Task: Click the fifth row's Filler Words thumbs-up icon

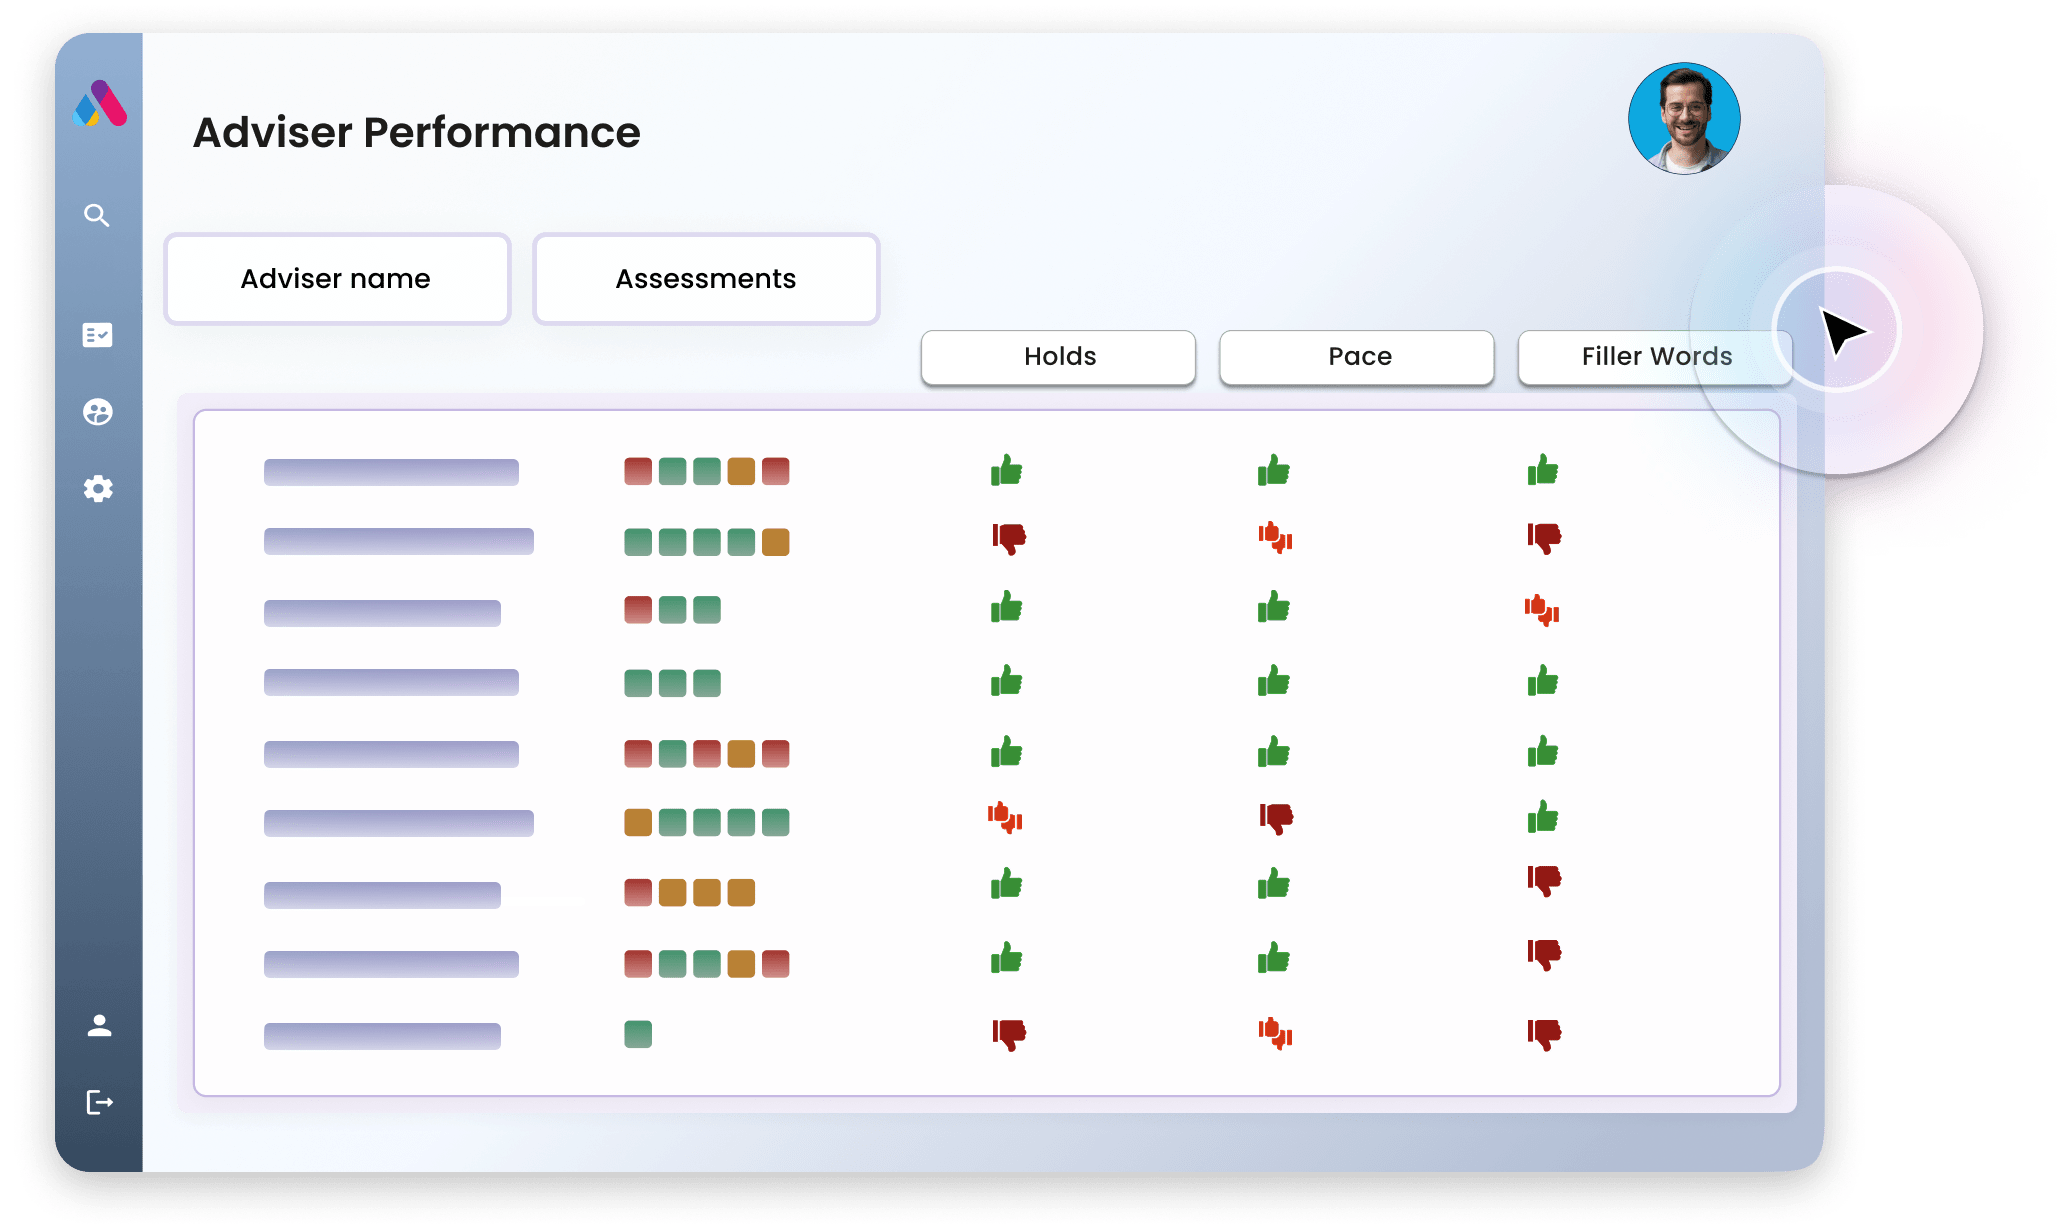Action: click(1543, 752)
